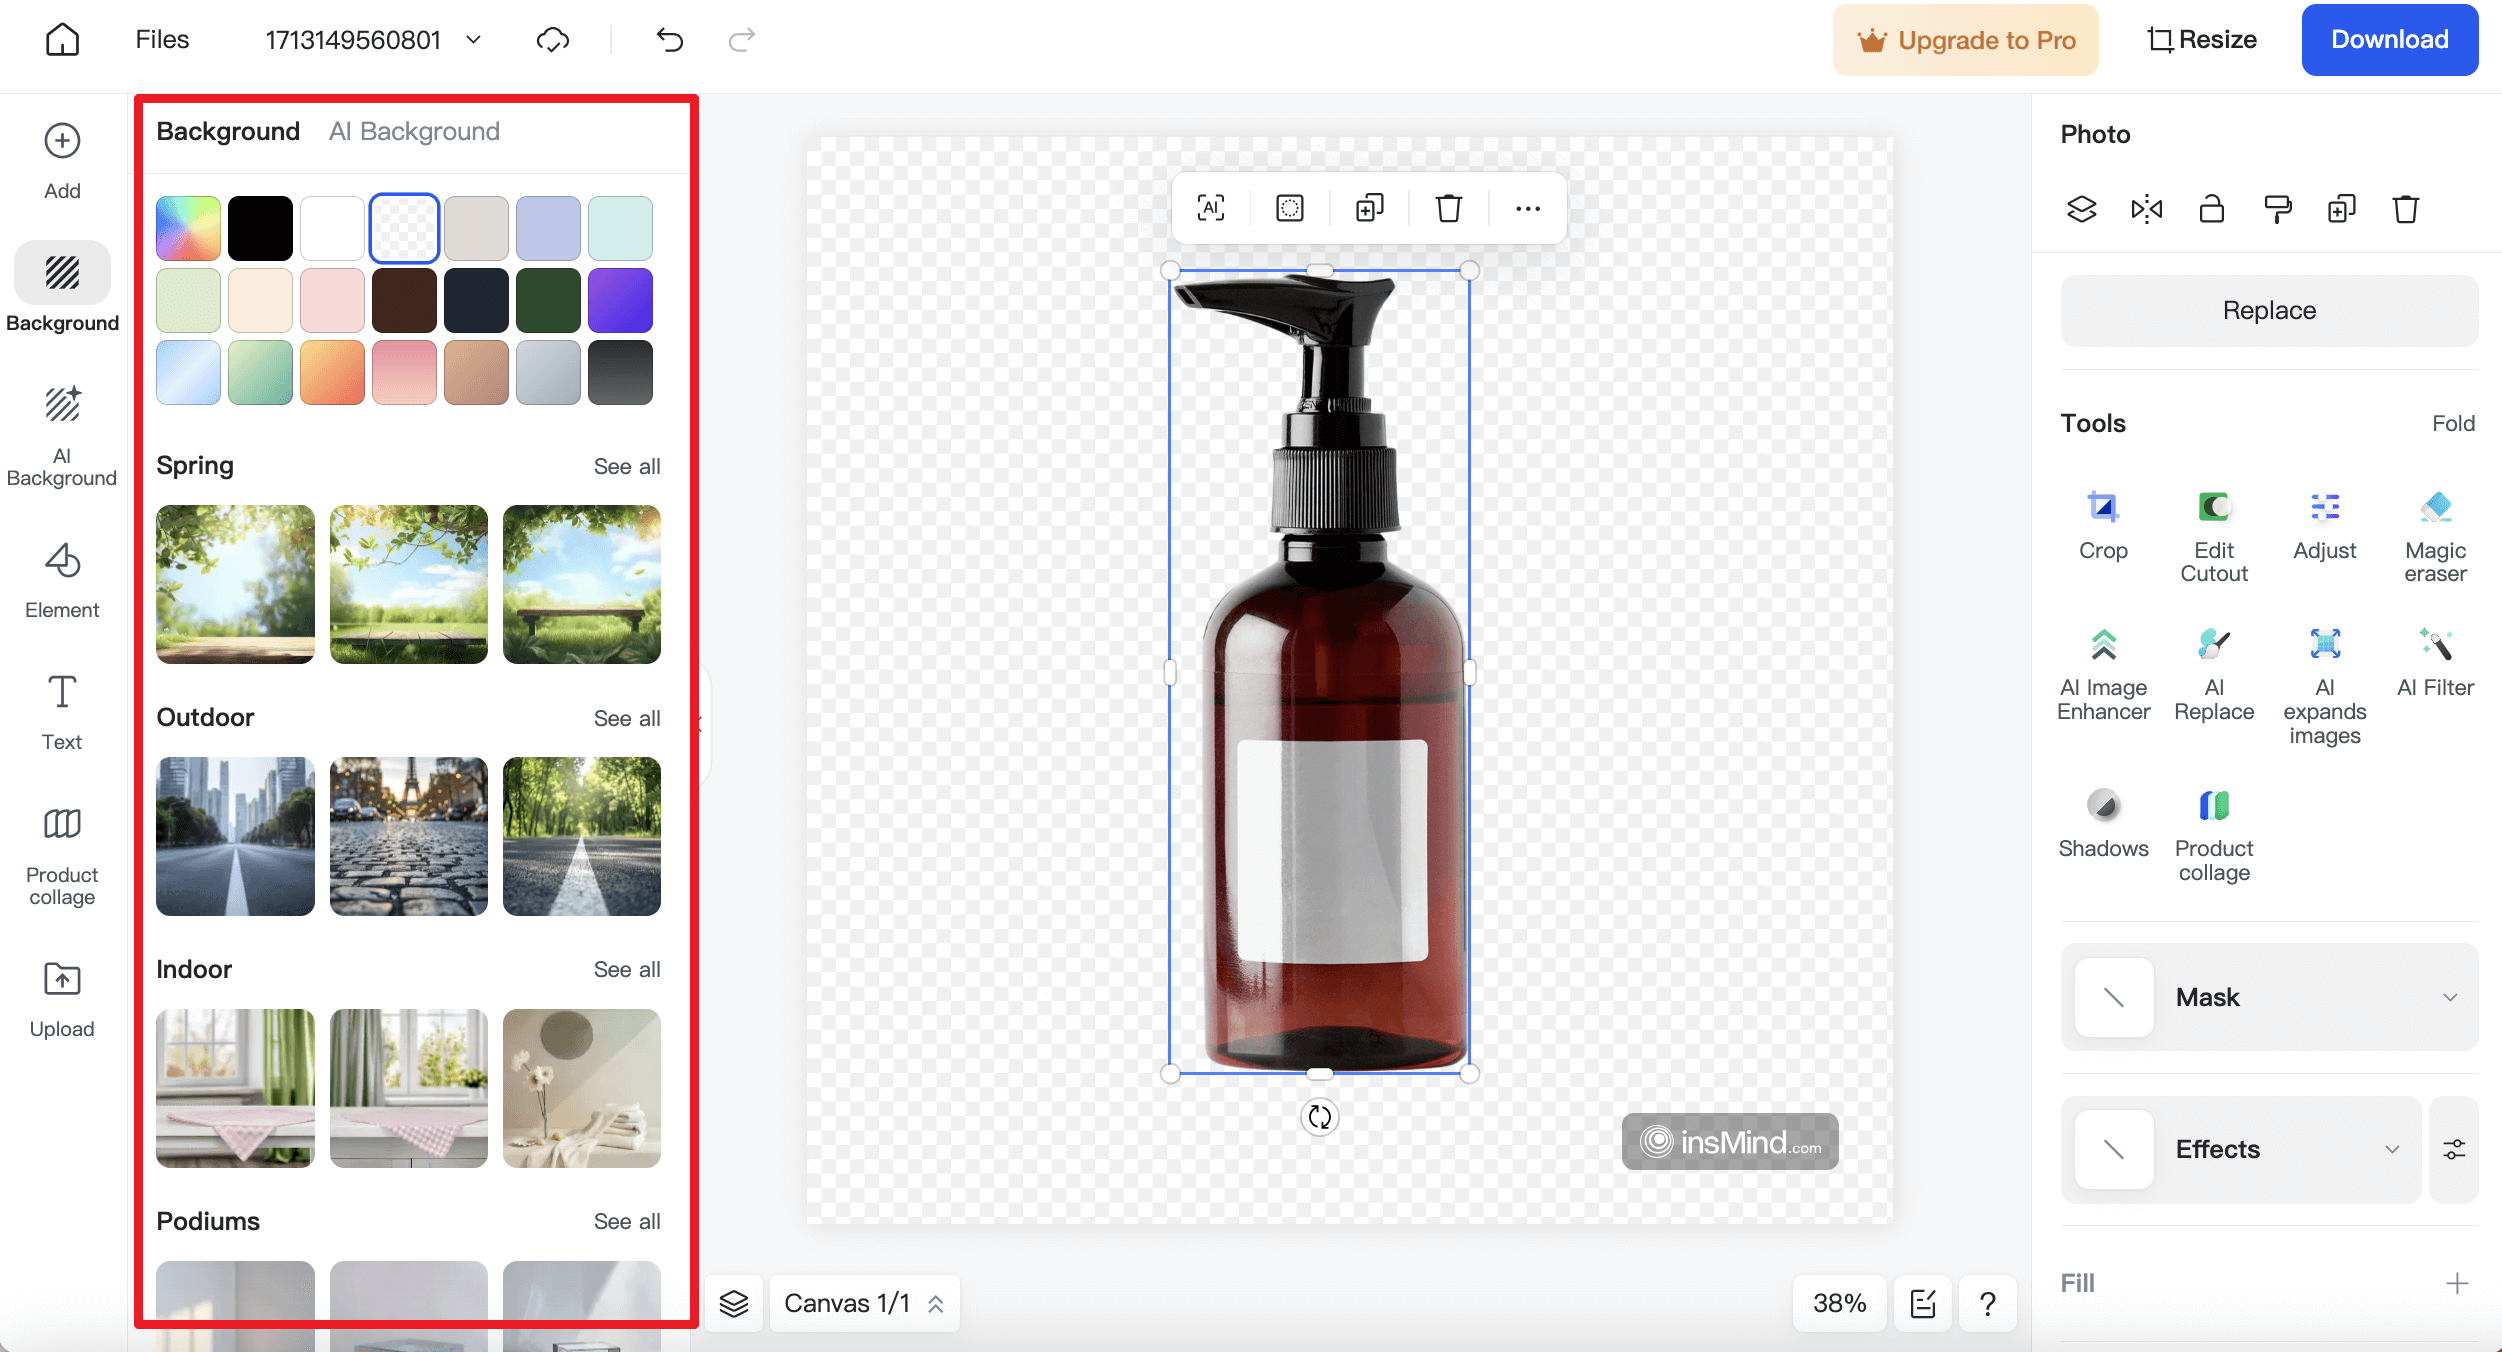See all Outdoor backgrounds
Viewport: 2502px width, 1352px height.
(627, 719)
